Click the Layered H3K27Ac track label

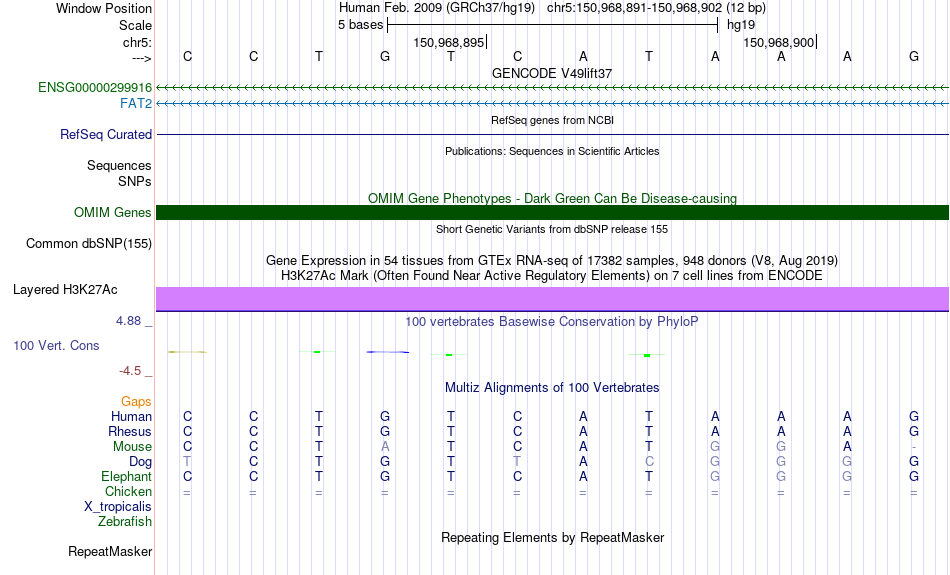point(65,289)
